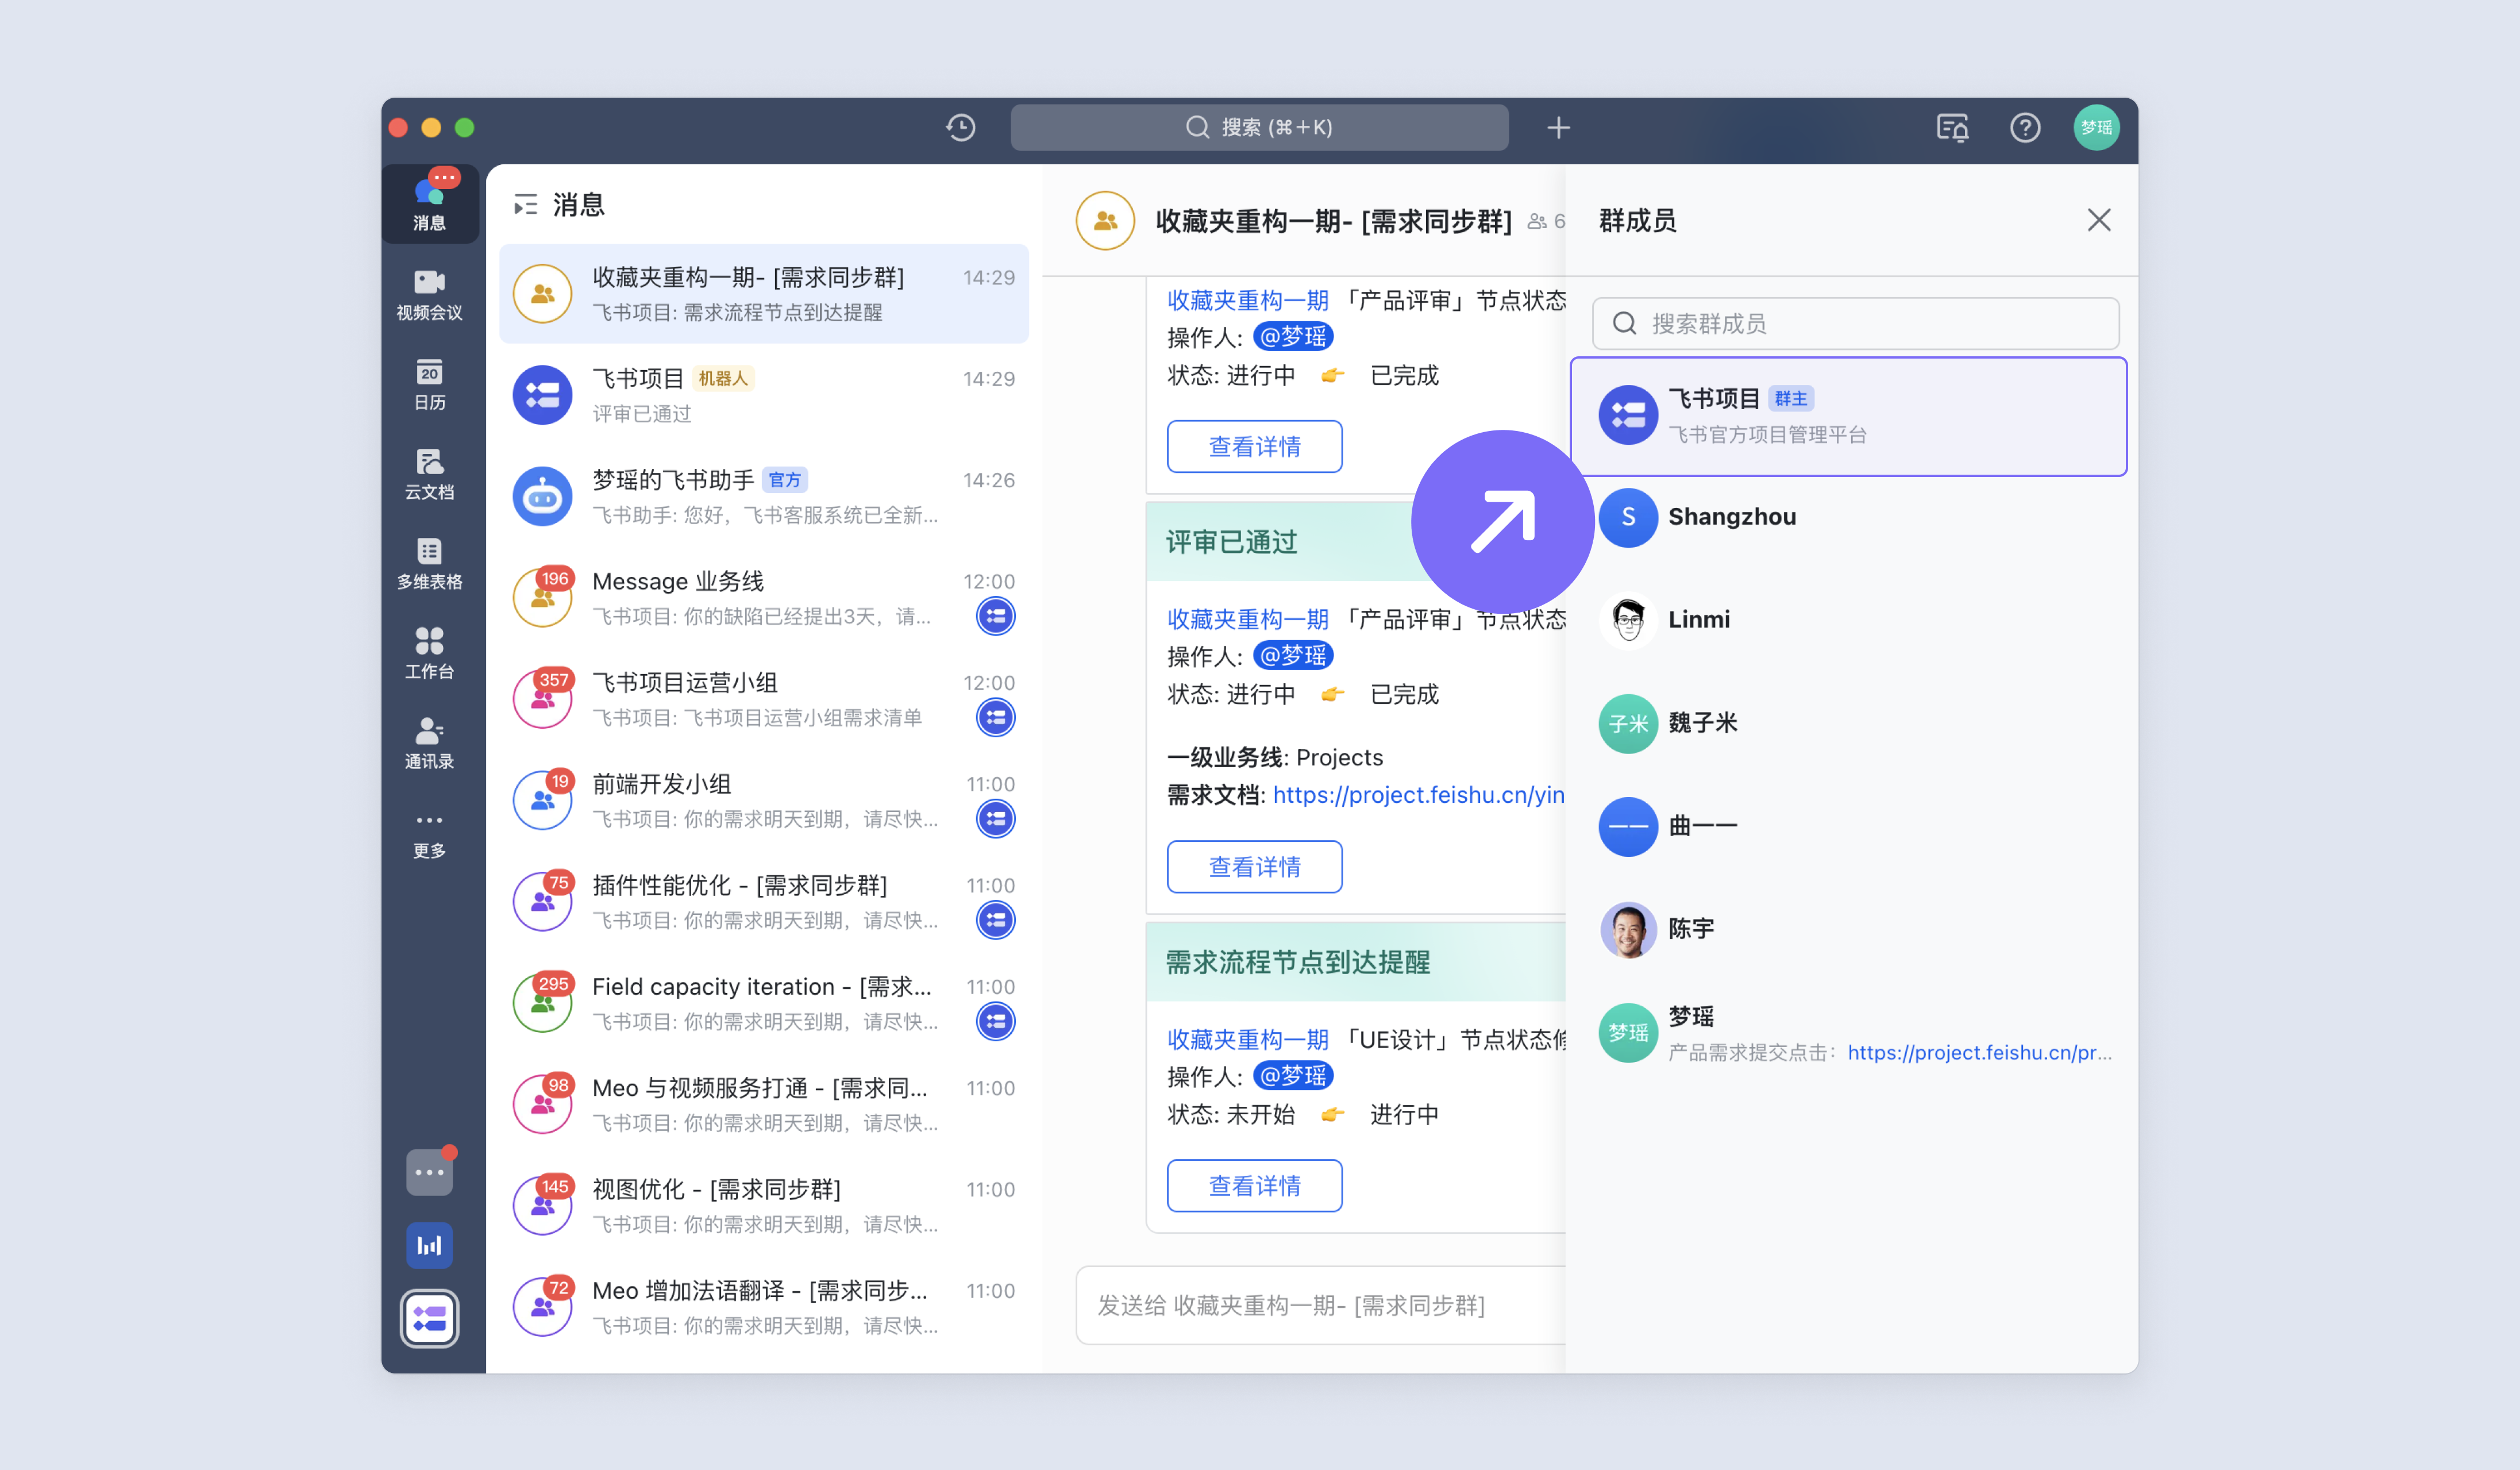2520x1470 pixels.
Task: Select member 魏子米 in the list
Action: click(1848, 723)
